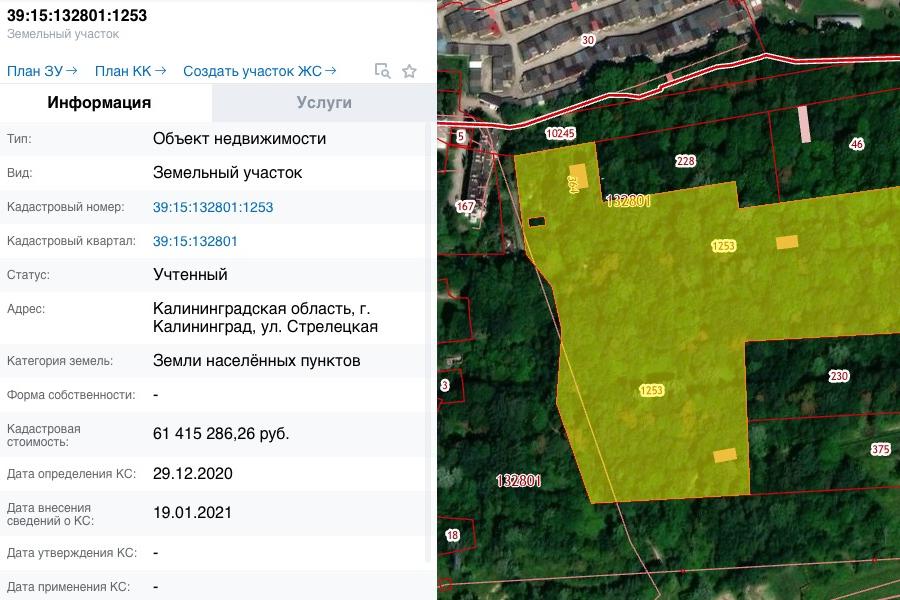
Task: Add parcel to favorites with star icon
Action: [x=409, y=71]
